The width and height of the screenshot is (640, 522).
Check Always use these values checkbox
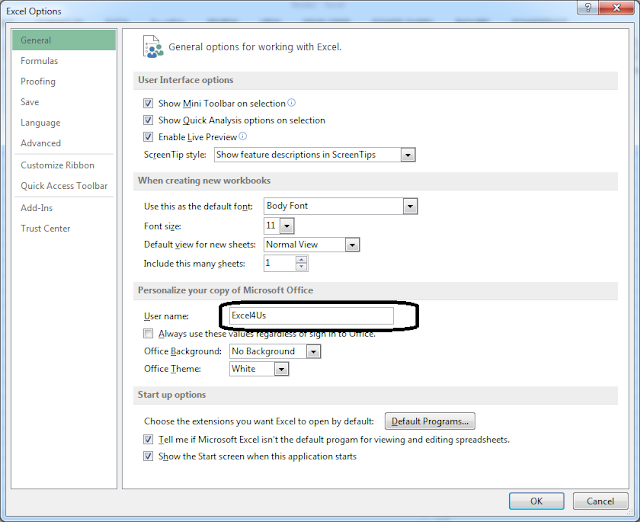coord(148,334)
